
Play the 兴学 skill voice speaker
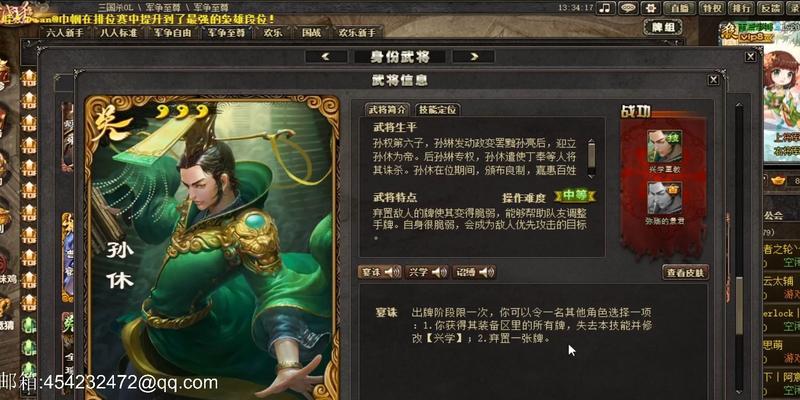click(440, 272)
